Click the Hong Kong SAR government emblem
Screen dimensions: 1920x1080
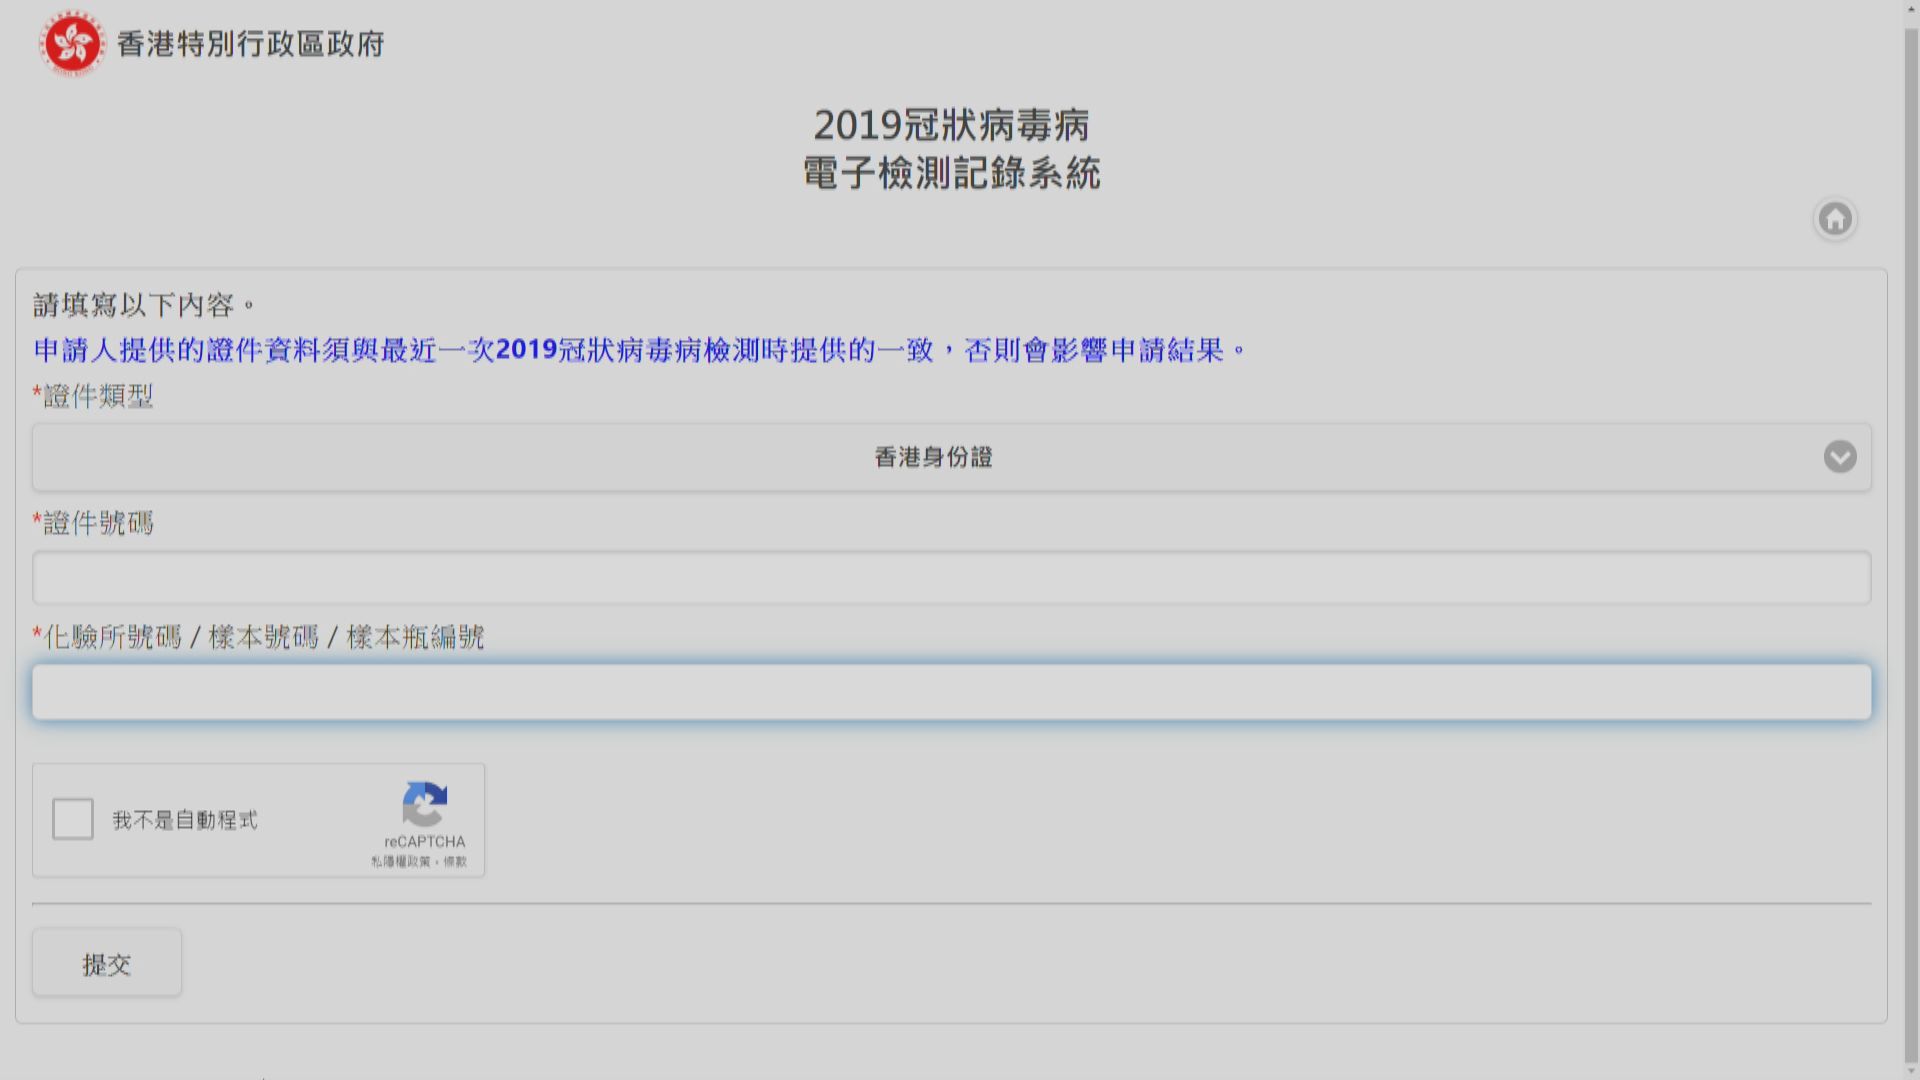pyautogui.click(x=71, y=44)
